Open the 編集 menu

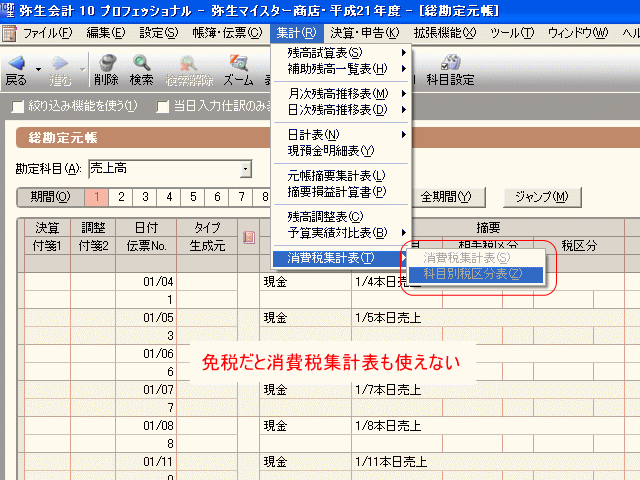106,33
